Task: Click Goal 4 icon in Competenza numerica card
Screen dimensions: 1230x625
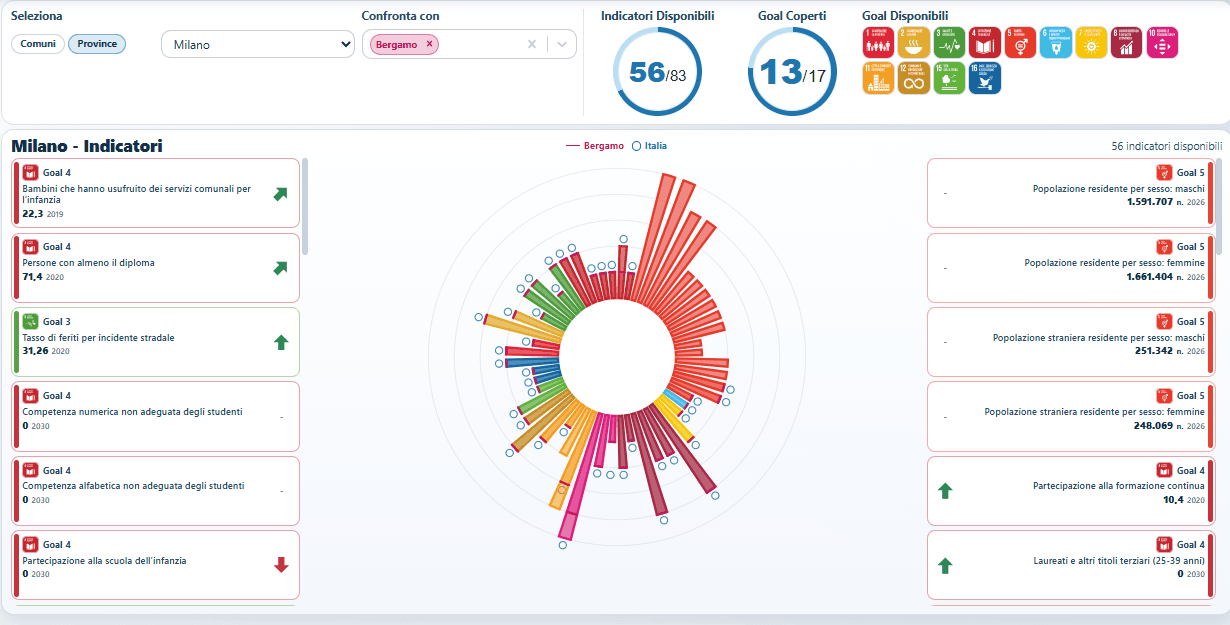Action: (x=30, y=396)
